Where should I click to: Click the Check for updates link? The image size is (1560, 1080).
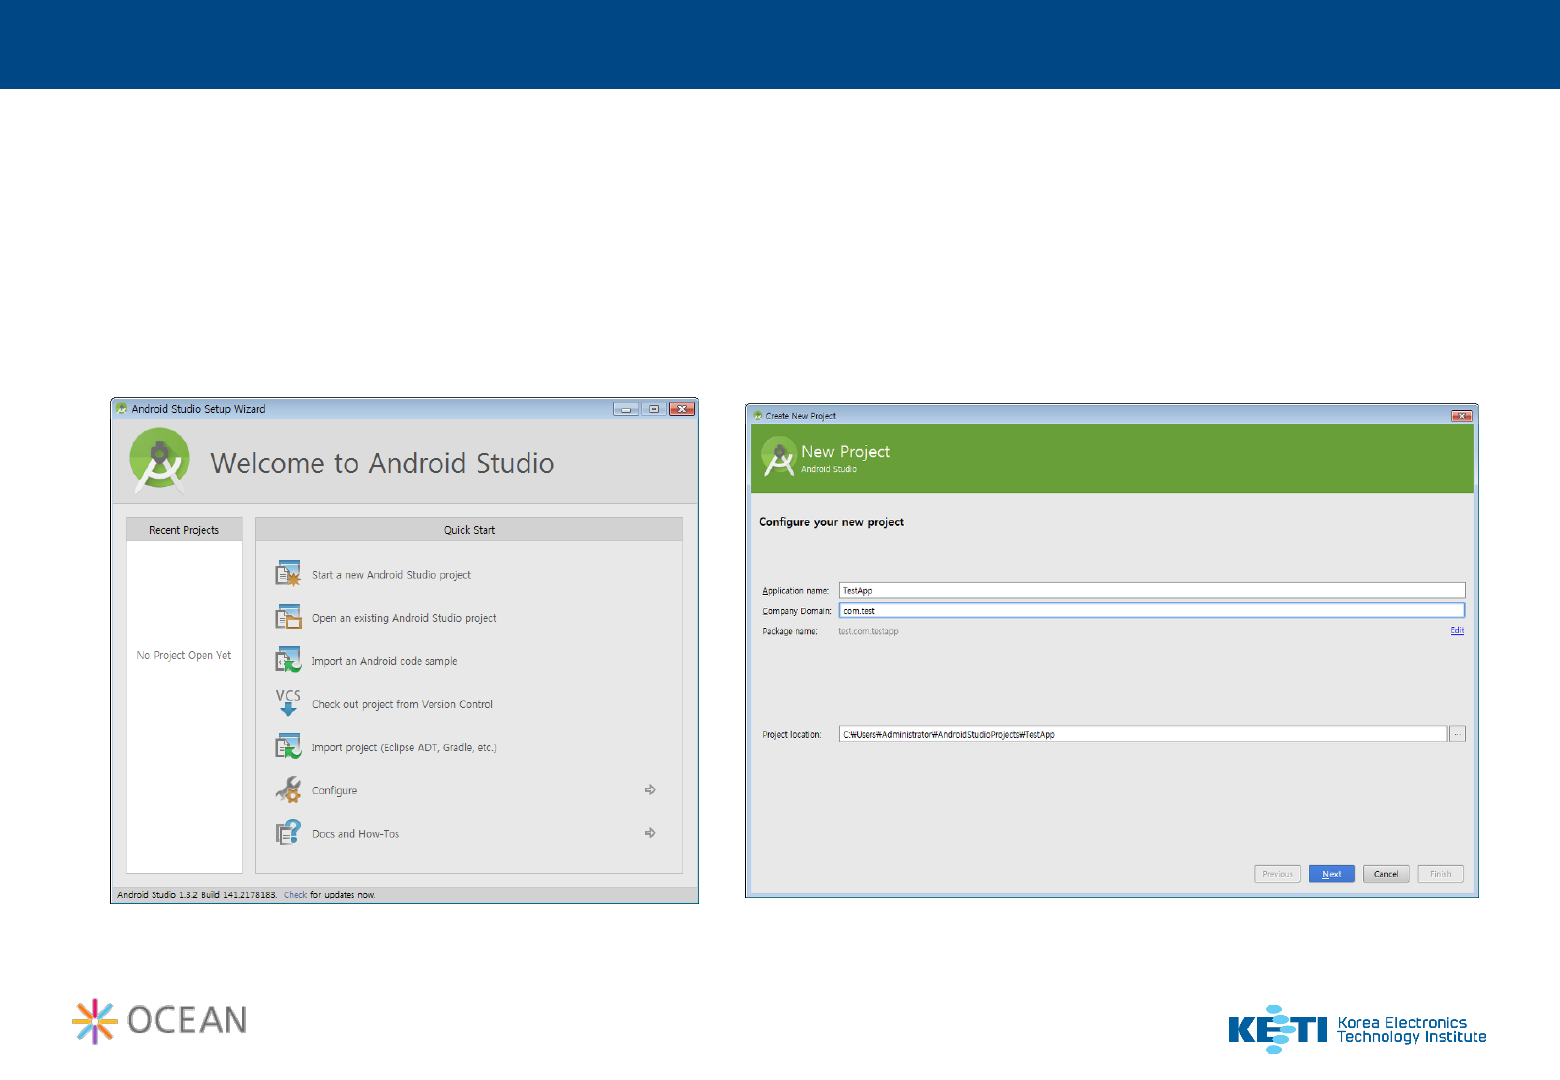[295, 895]
